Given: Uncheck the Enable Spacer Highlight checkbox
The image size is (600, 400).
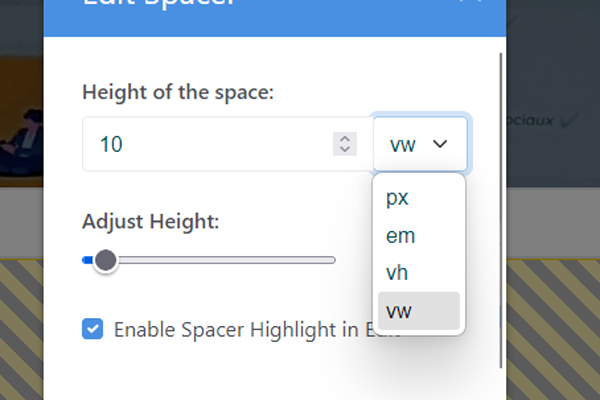Looking at the screenshot, I should (93, 329).
